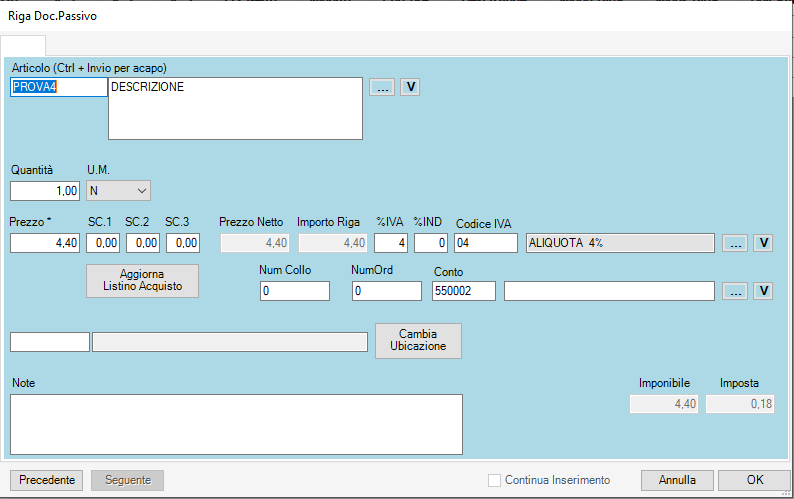This screenshot has height=499, width=794.
Task: Enable the Continua Inserimento checkbox
Action: [x=494, y=480]
